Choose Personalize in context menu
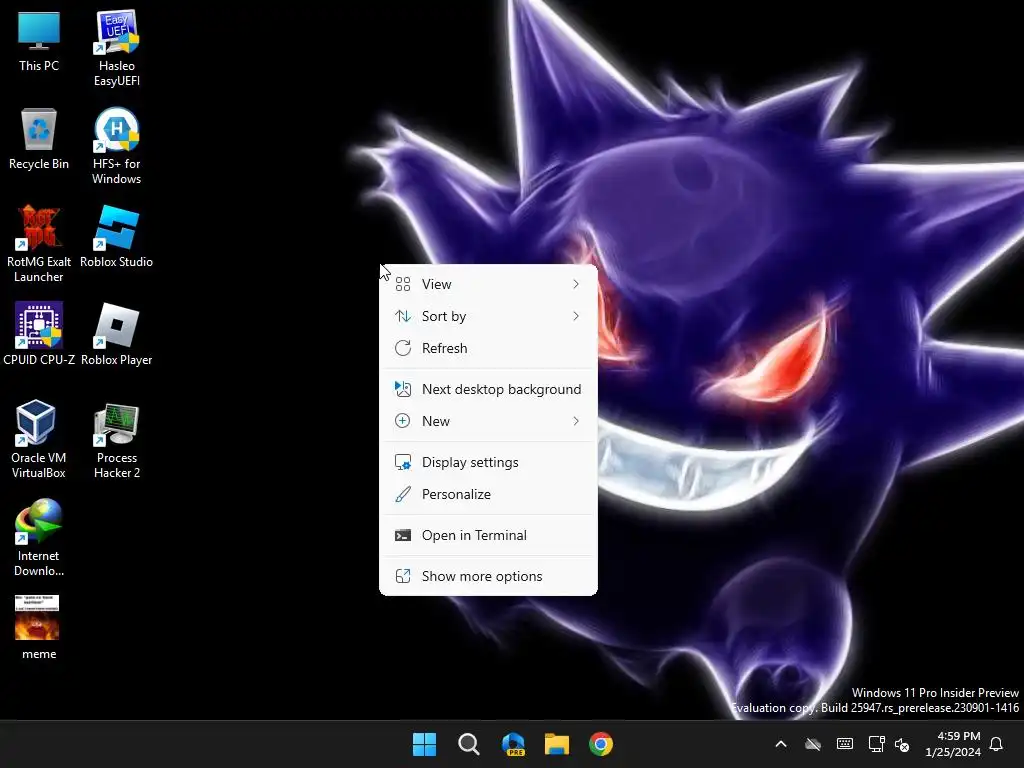The image size is (1024, 768). point(488,494)
